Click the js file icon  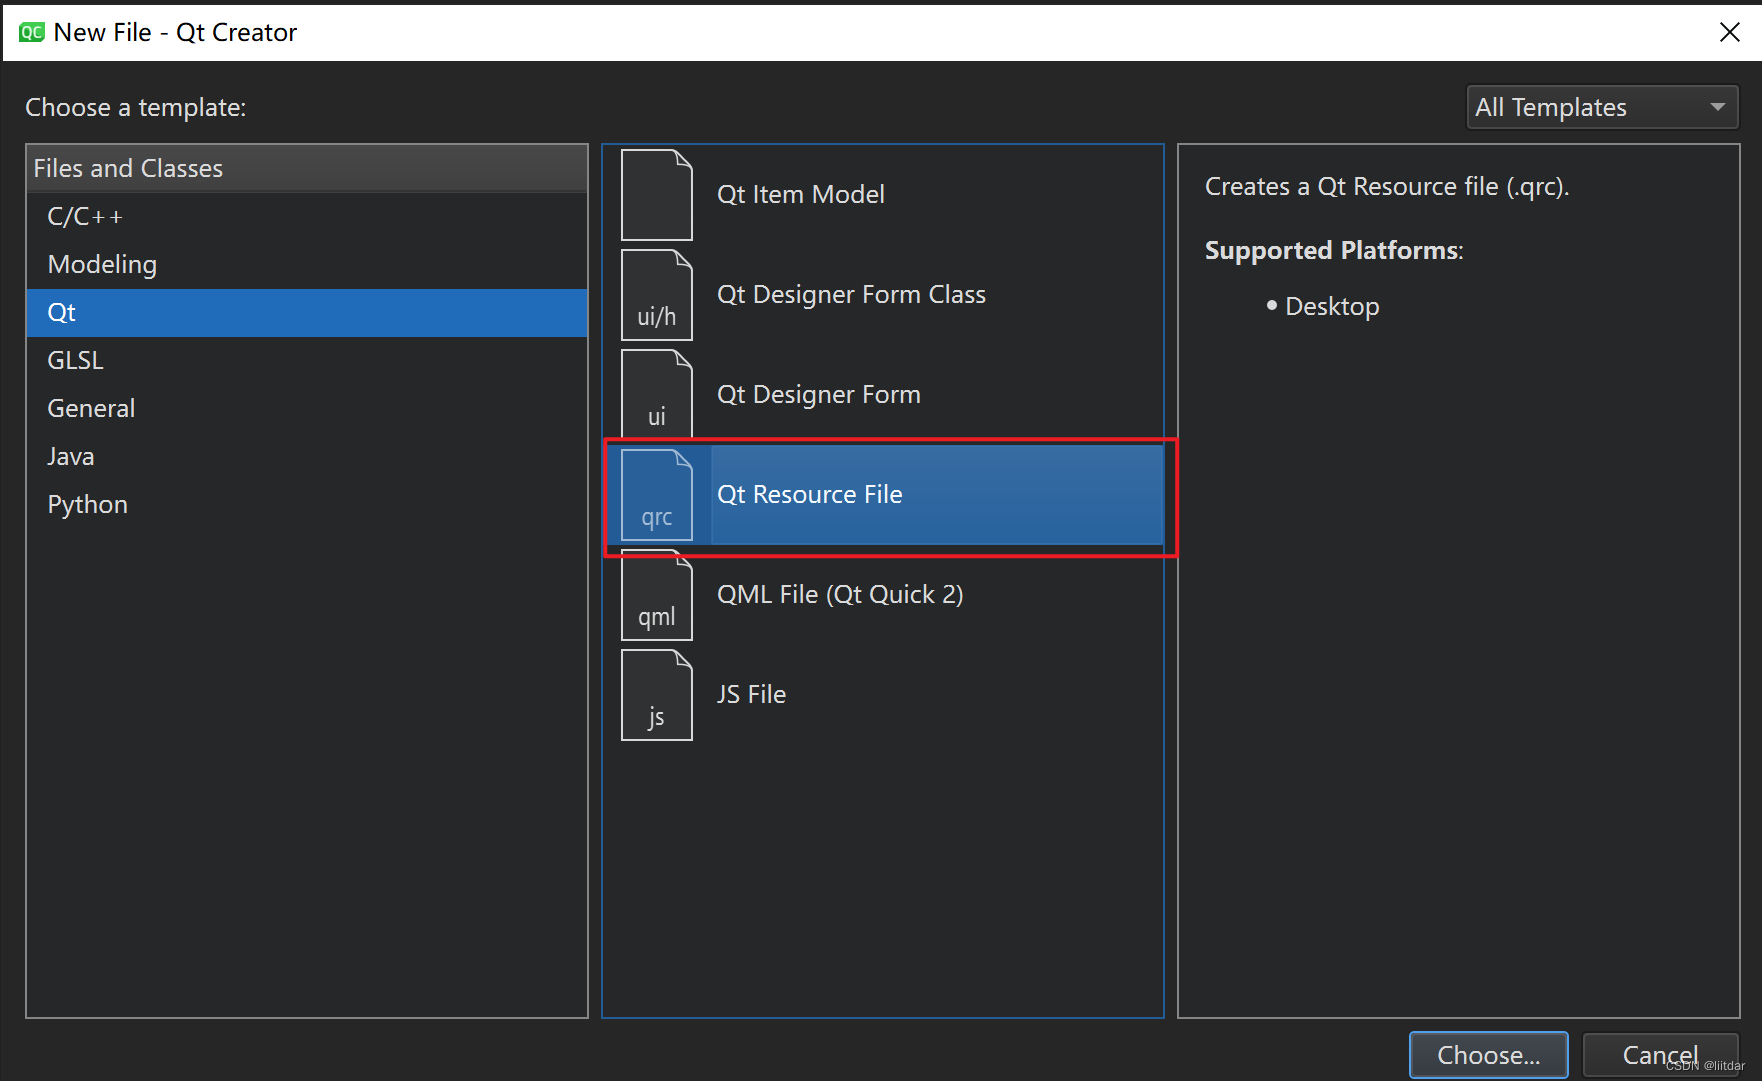(657, 695)
